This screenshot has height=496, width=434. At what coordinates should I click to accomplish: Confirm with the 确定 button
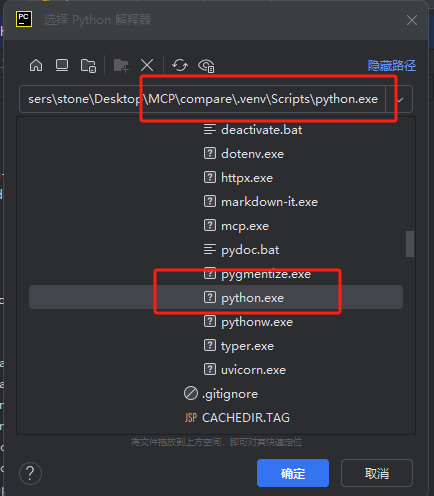click(x=293, y=473)
